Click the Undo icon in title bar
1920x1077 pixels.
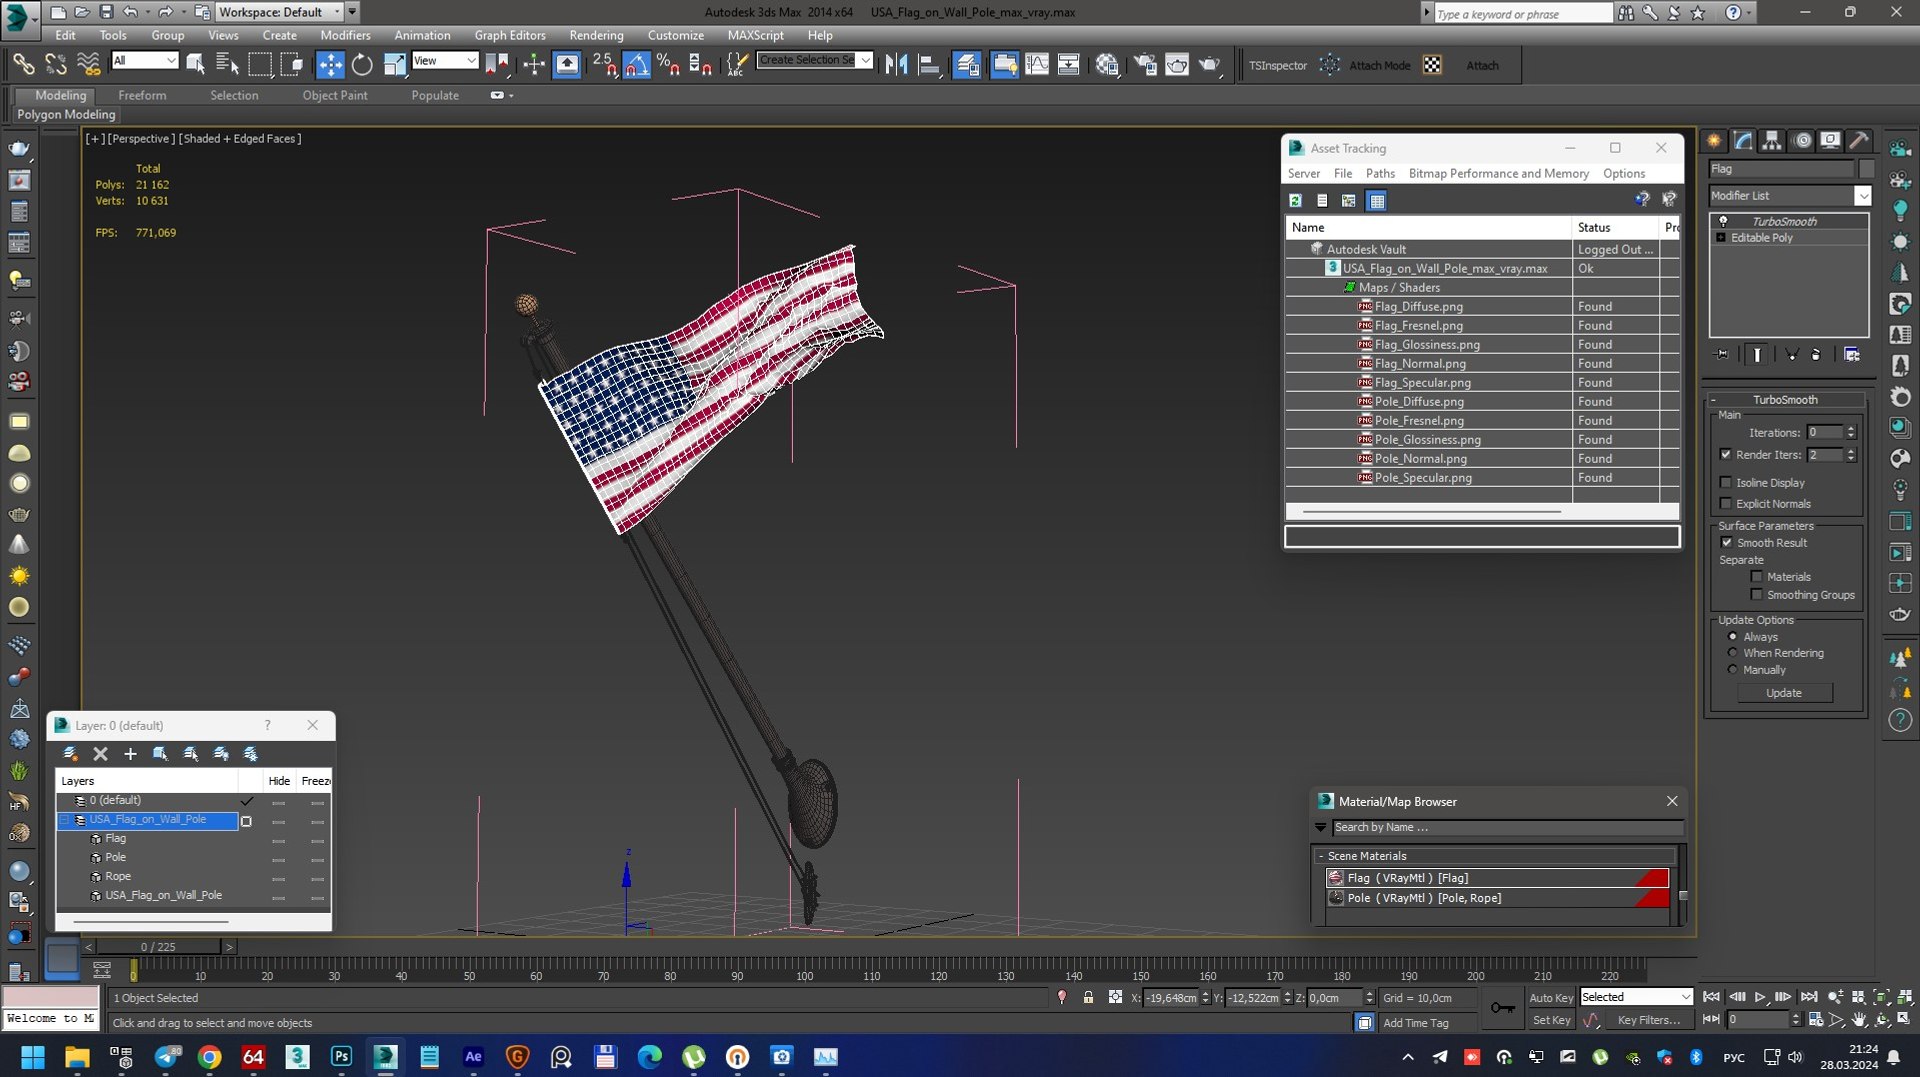[x=130, y=12]
